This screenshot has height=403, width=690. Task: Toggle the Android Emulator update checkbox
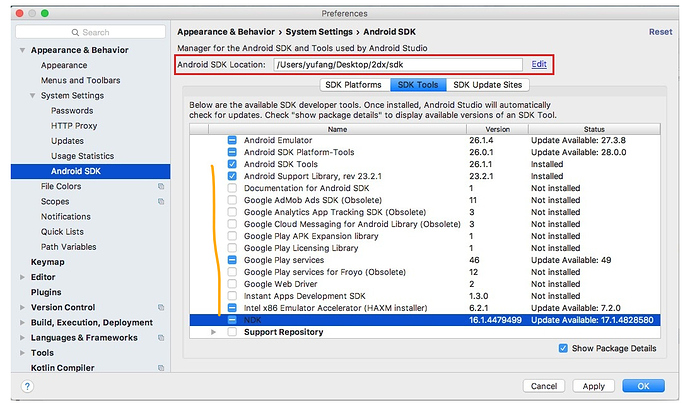coord(232,140)
